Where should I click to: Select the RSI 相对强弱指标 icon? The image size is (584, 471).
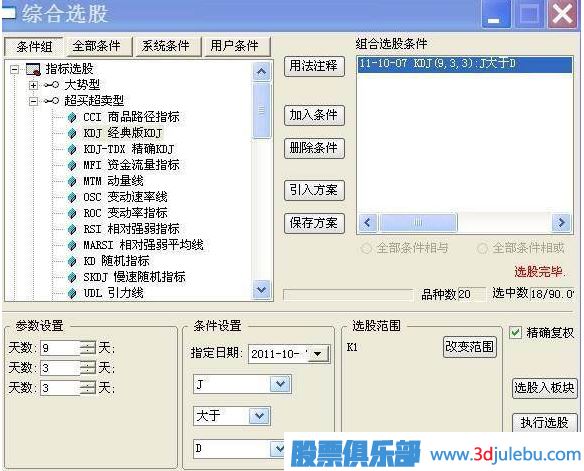click(x=72, y=230)
